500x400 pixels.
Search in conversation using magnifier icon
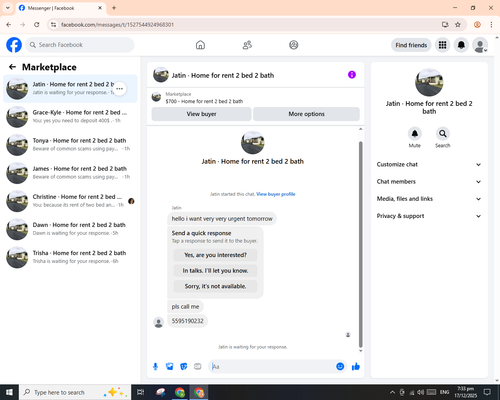443,134
